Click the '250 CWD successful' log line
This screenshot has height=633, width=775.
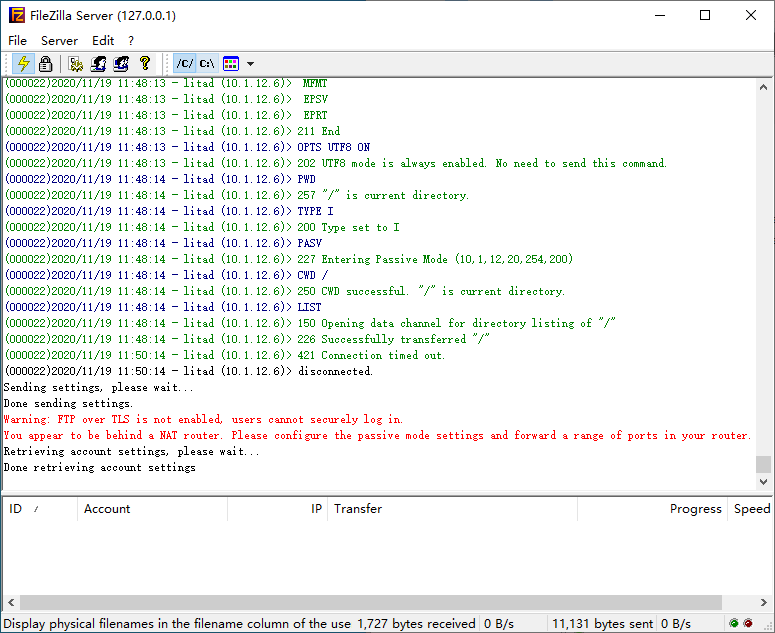(x=285, y=291)
